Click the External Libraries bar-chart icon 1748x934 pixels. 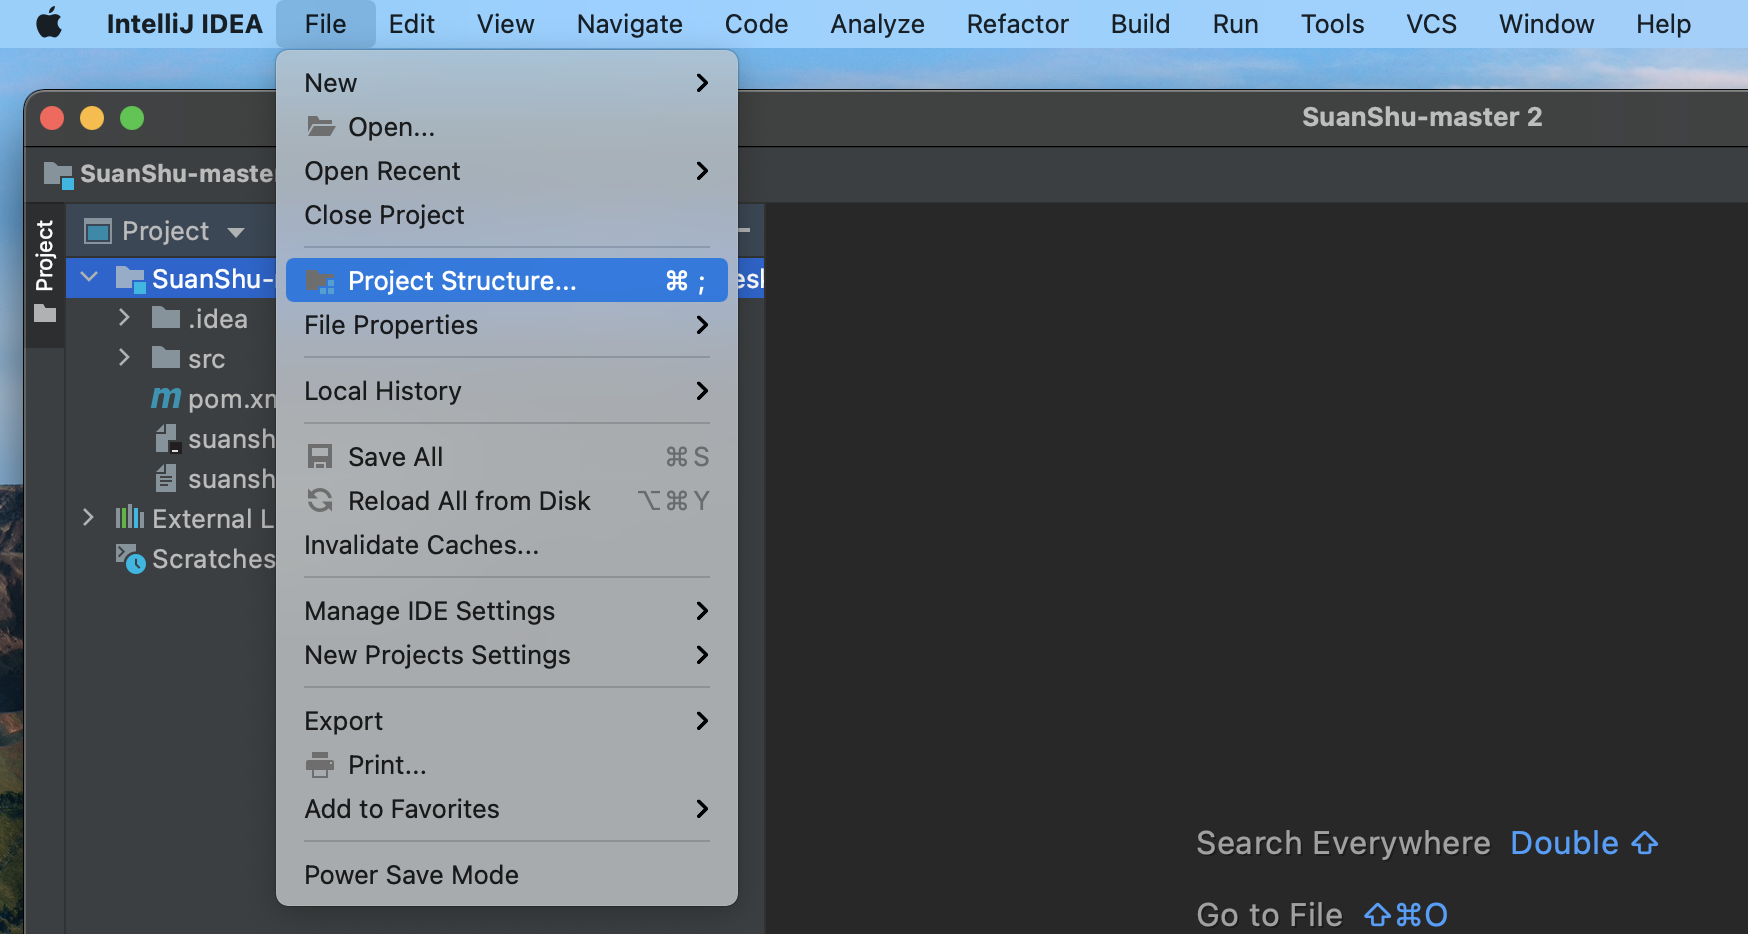pos(130,517)
